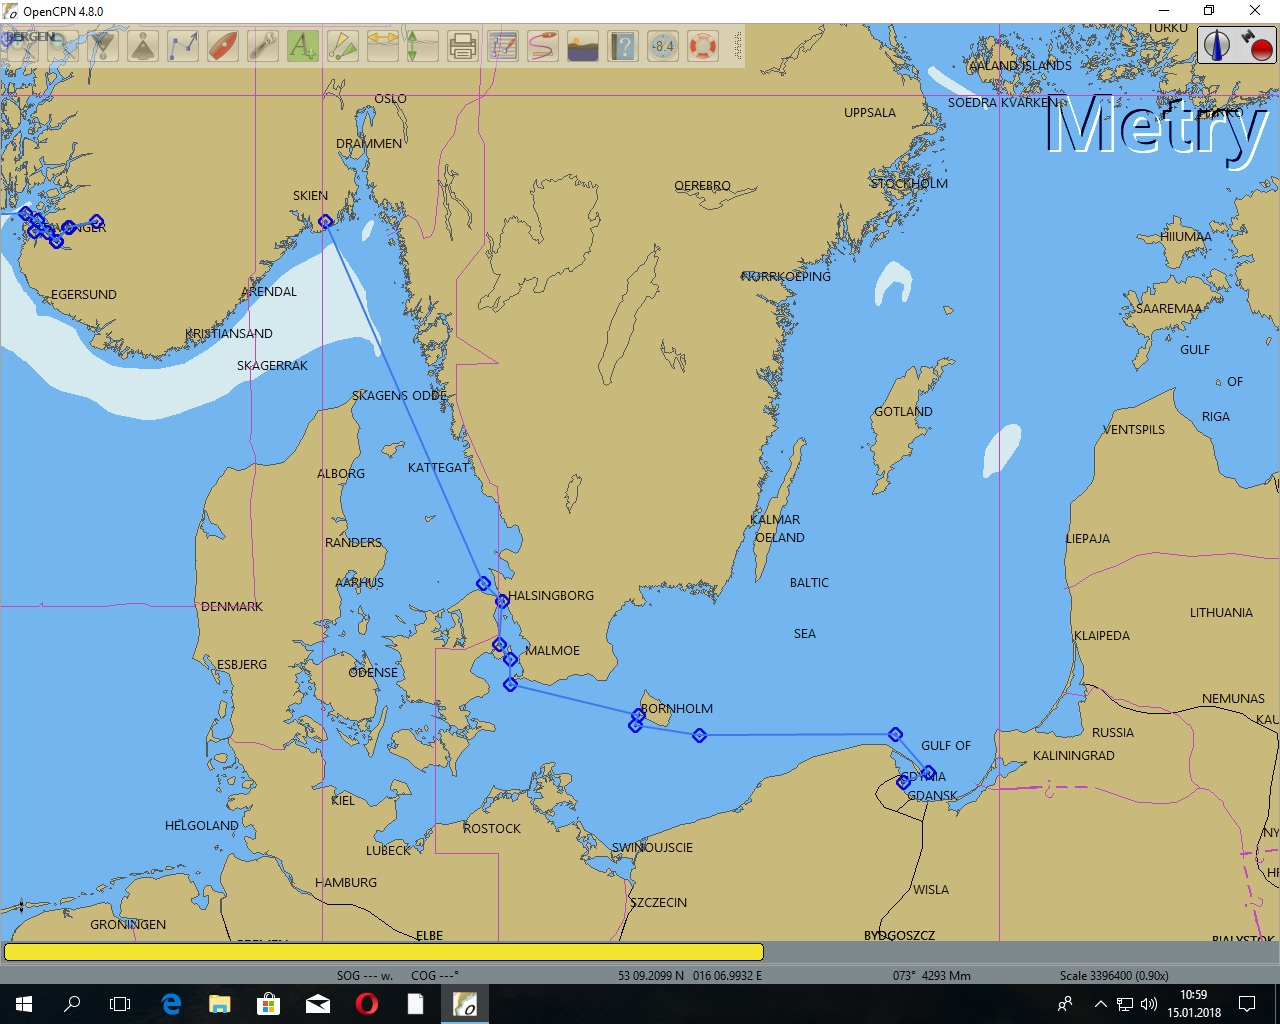The width and height of the screenshot is (1280, 1024).
Task: Click the GPS satellite status red indicator
Action: (1257, 46)
